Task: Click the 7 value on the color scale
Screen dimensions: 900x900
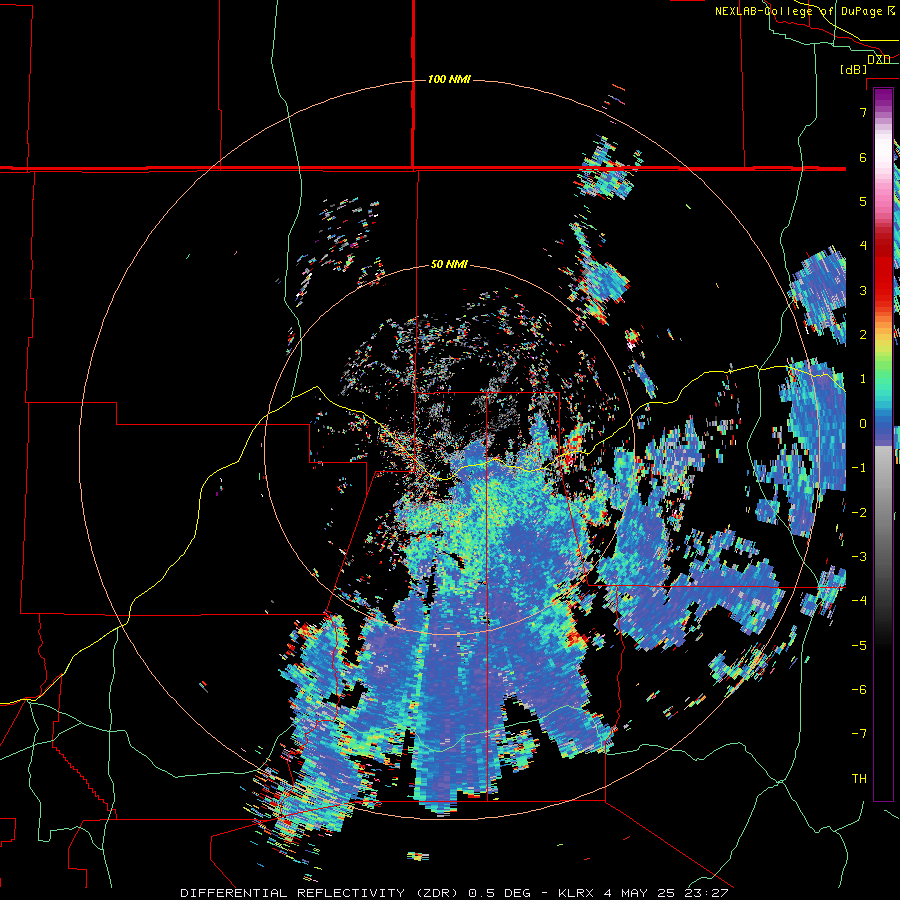Action: 863,112
